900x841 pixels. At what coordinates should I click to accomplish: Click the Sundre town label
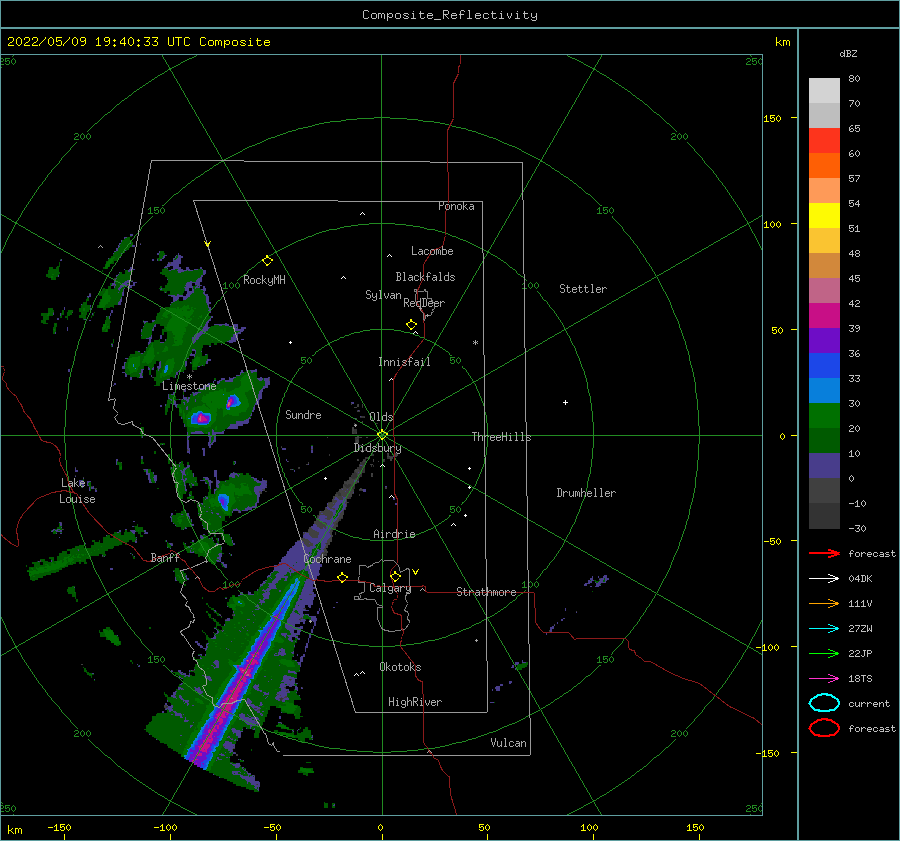[304, 414]
